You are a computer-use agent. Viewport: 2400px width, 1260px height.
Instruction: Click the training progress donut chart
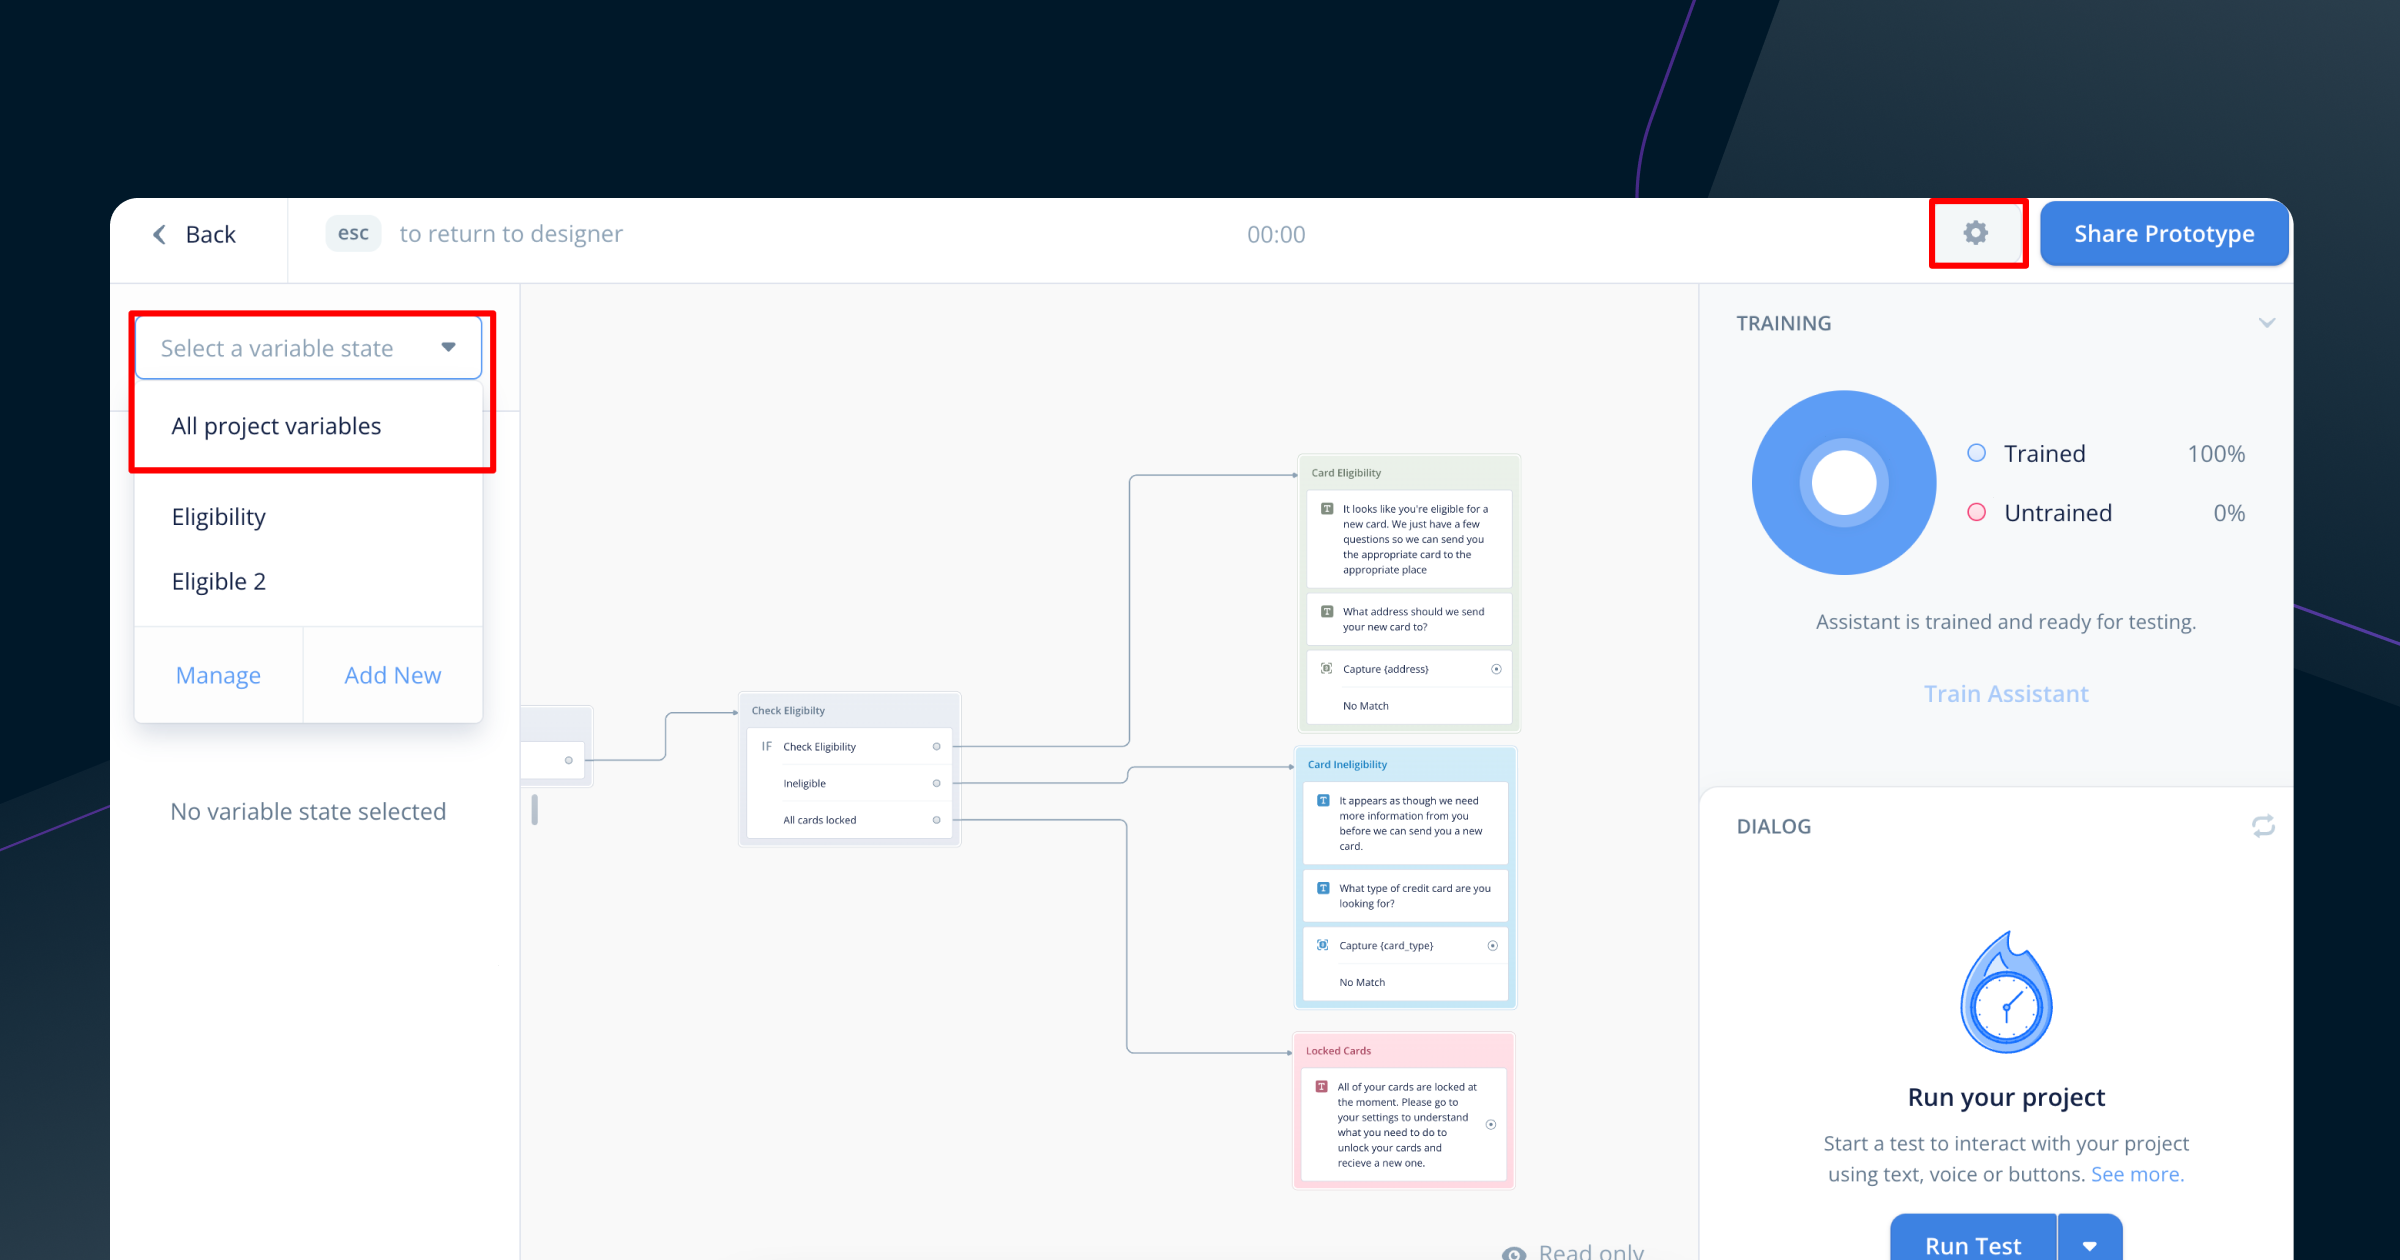pos(1843,482)
